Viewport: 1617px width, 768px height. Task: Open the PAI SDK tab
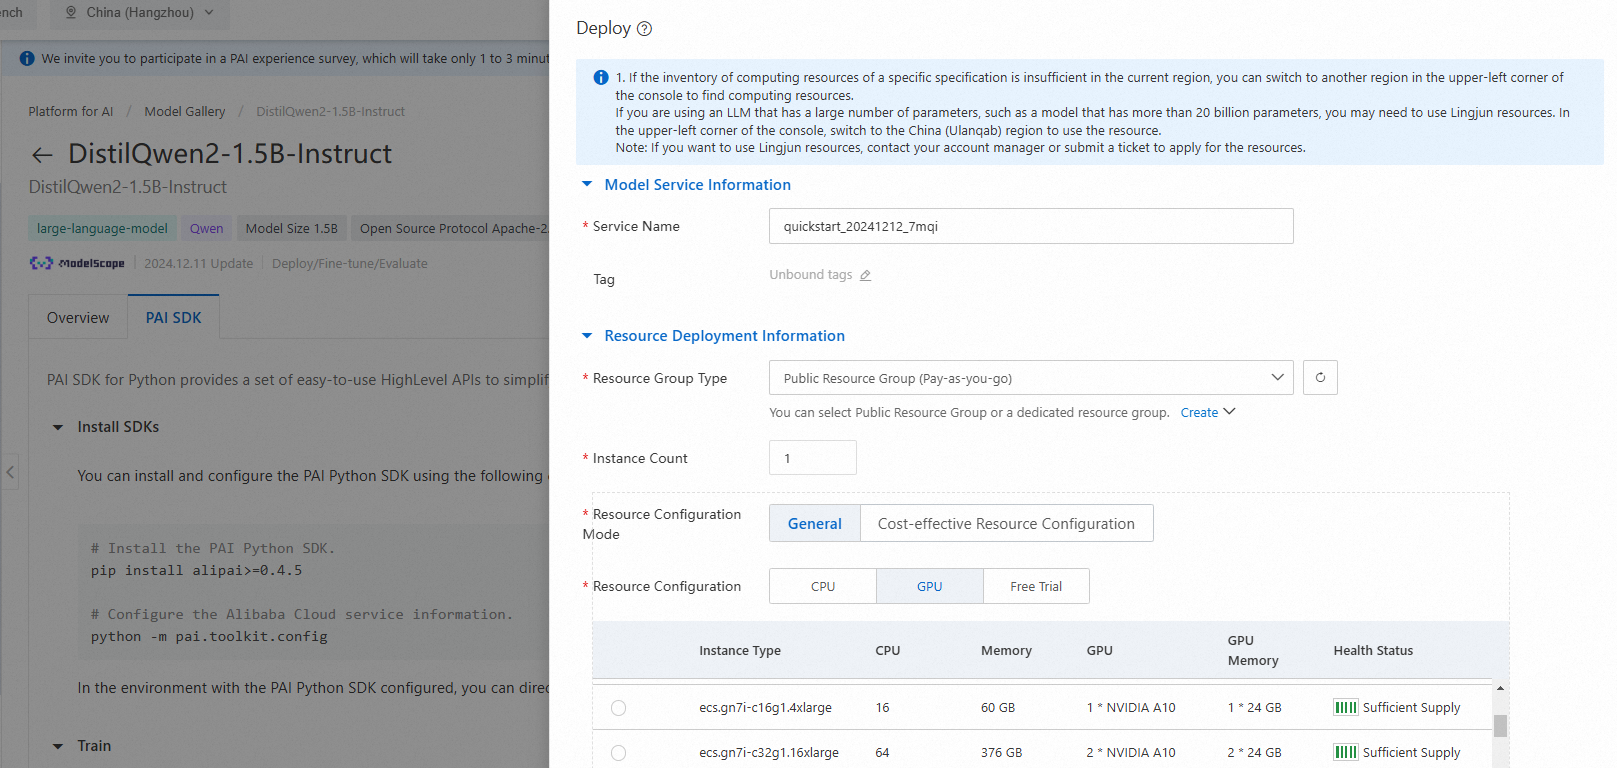(x=174, y=317)
